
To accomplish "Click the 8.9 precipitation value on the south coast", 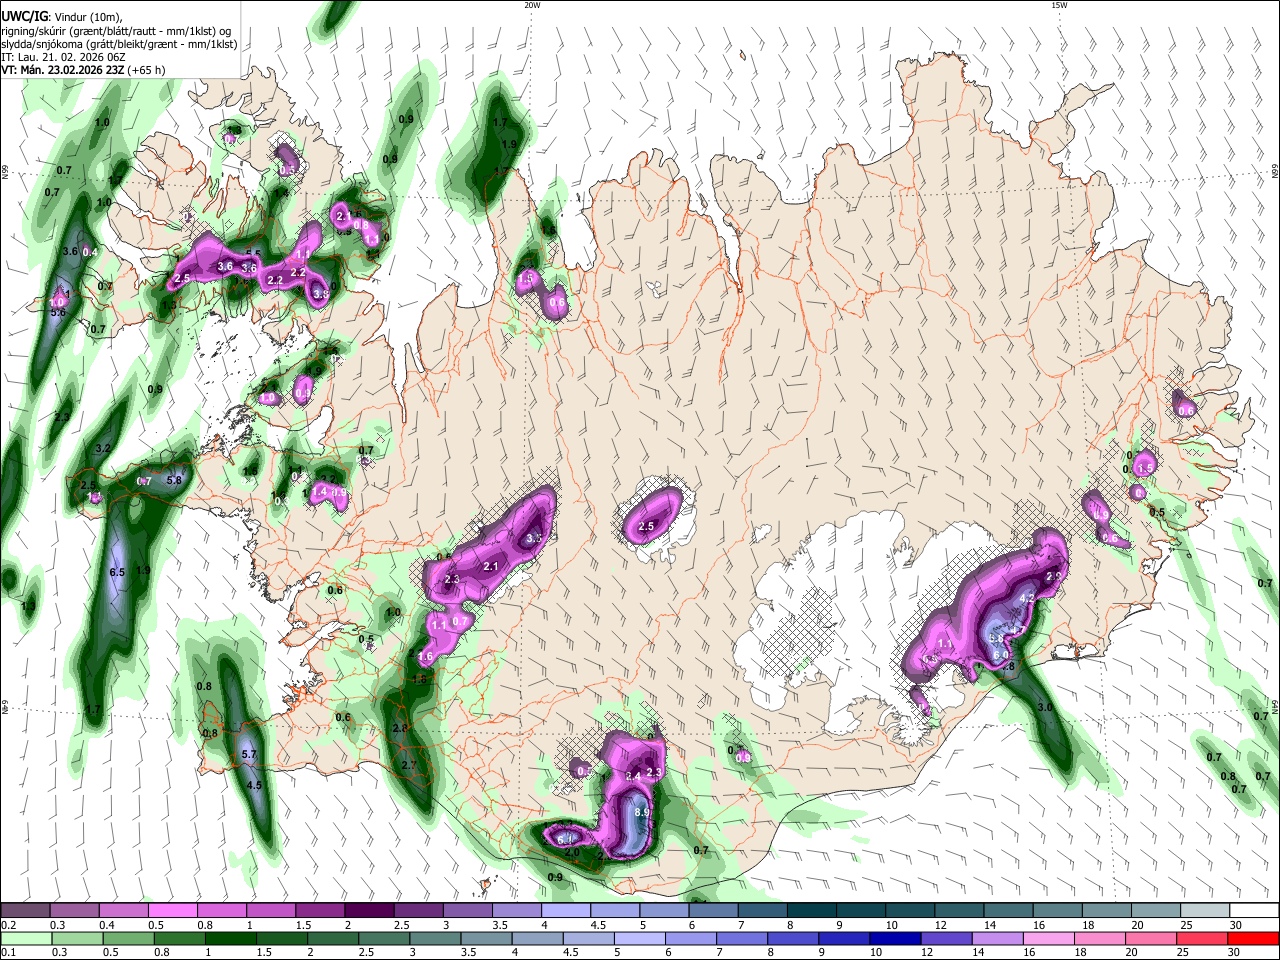I will (642, 813).
